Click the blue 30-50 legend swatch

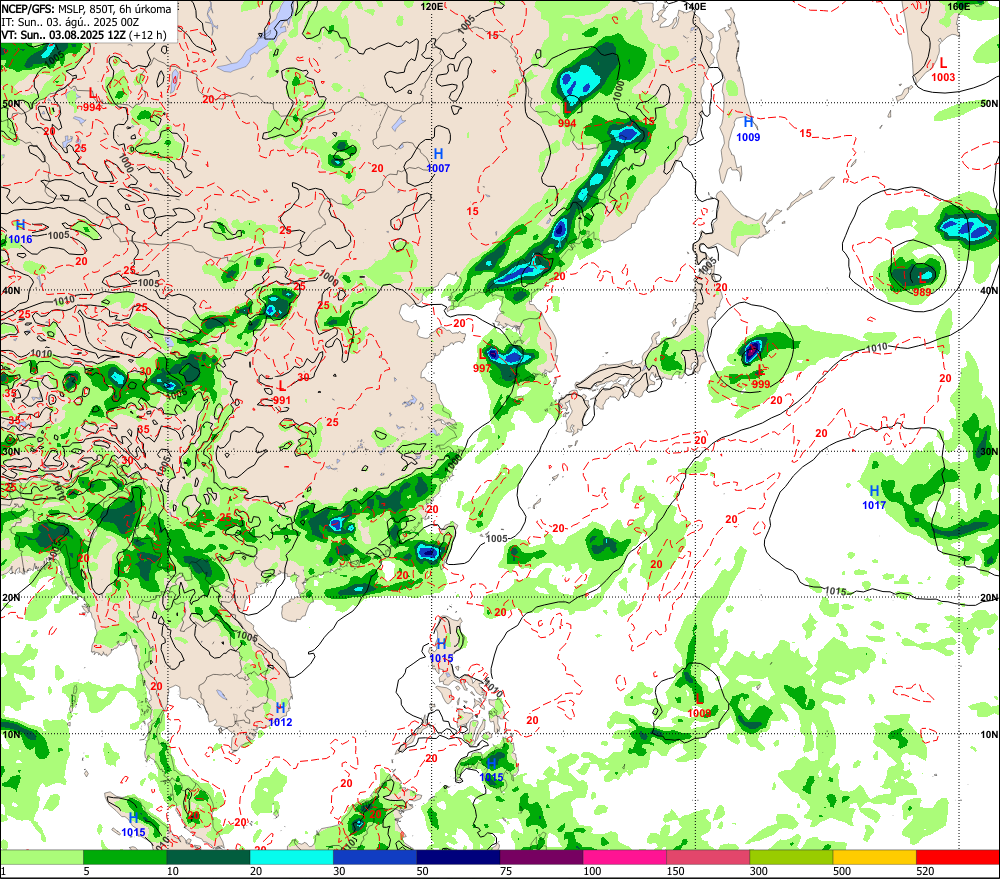pos(375,857)
